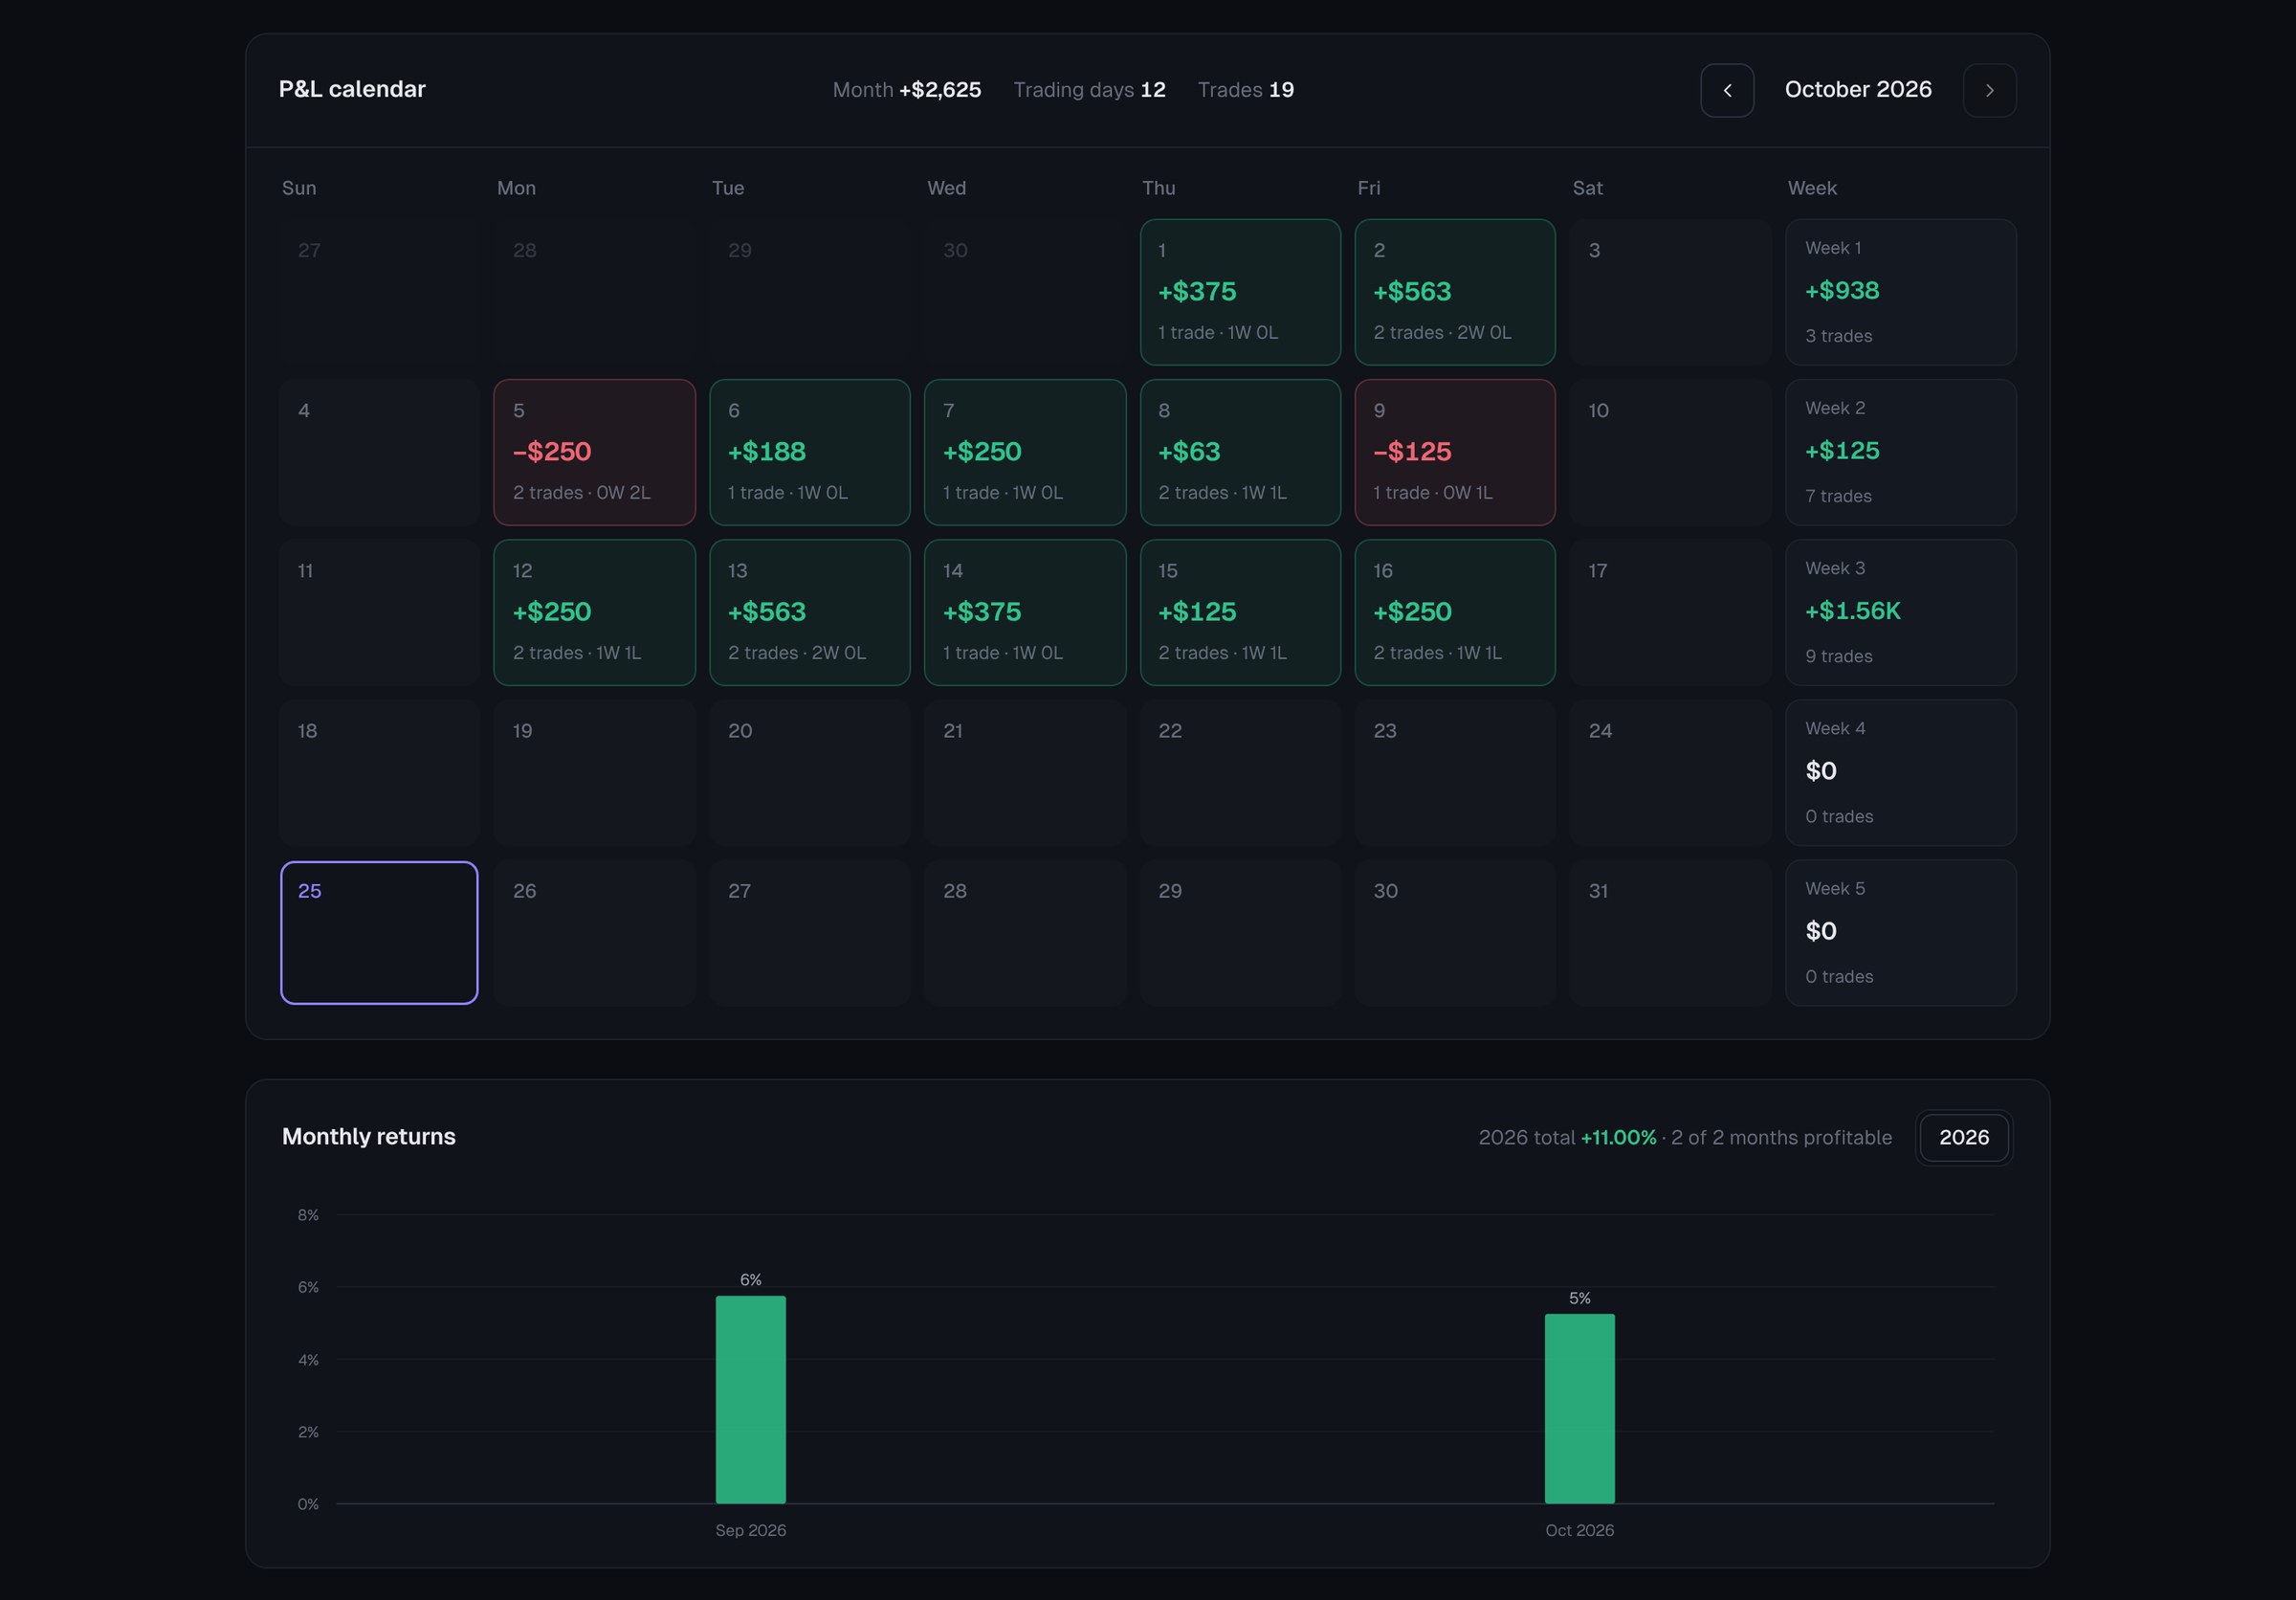Open October 1 day cell showing +$375

[1240, 292]
